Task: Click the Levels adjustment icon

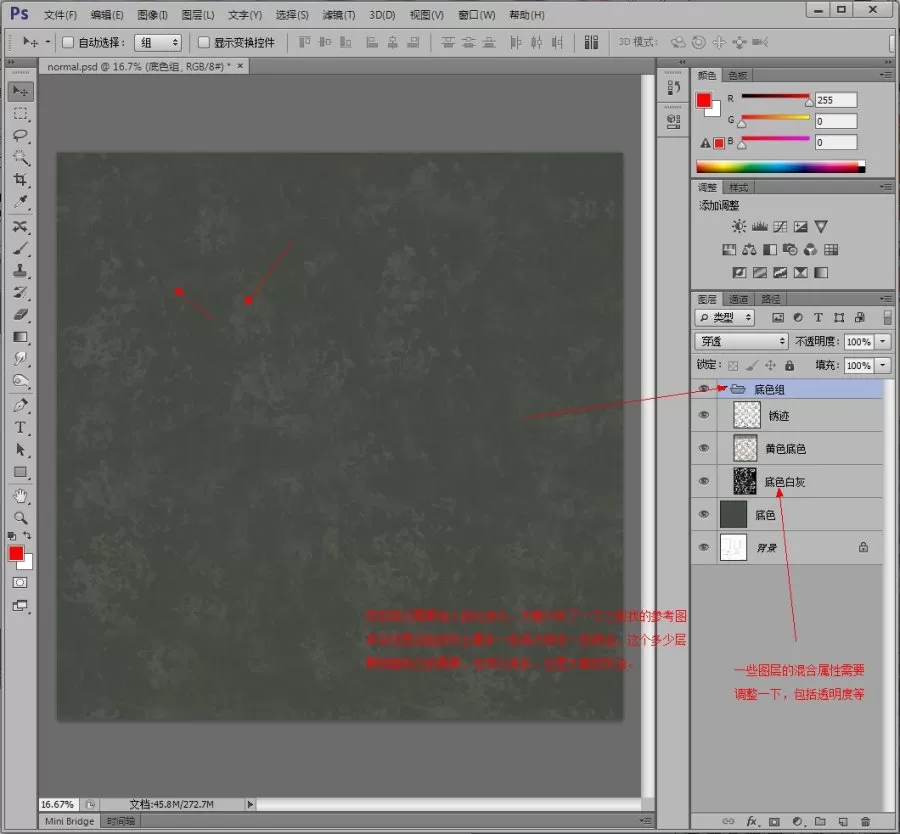Action: [759, 226]
